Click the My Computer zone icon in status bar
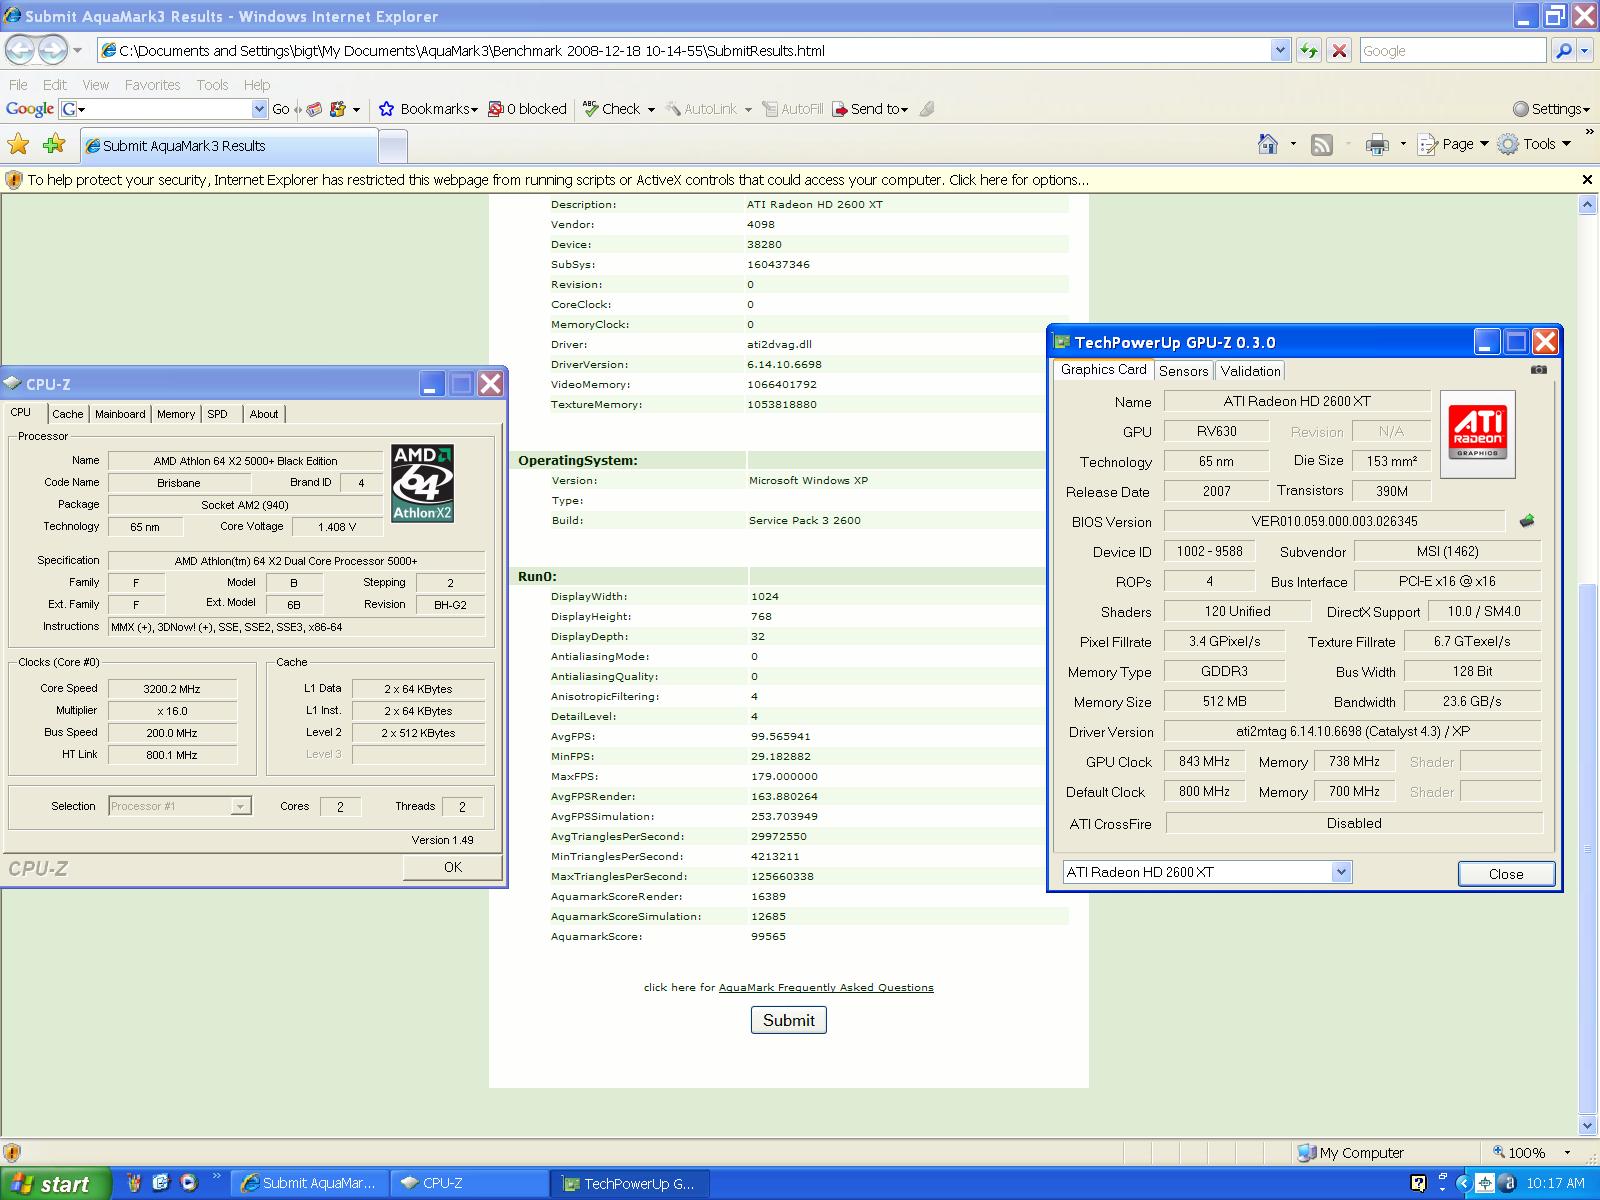Viewport: 1600px width, 1200px height. point(1306,1153)
